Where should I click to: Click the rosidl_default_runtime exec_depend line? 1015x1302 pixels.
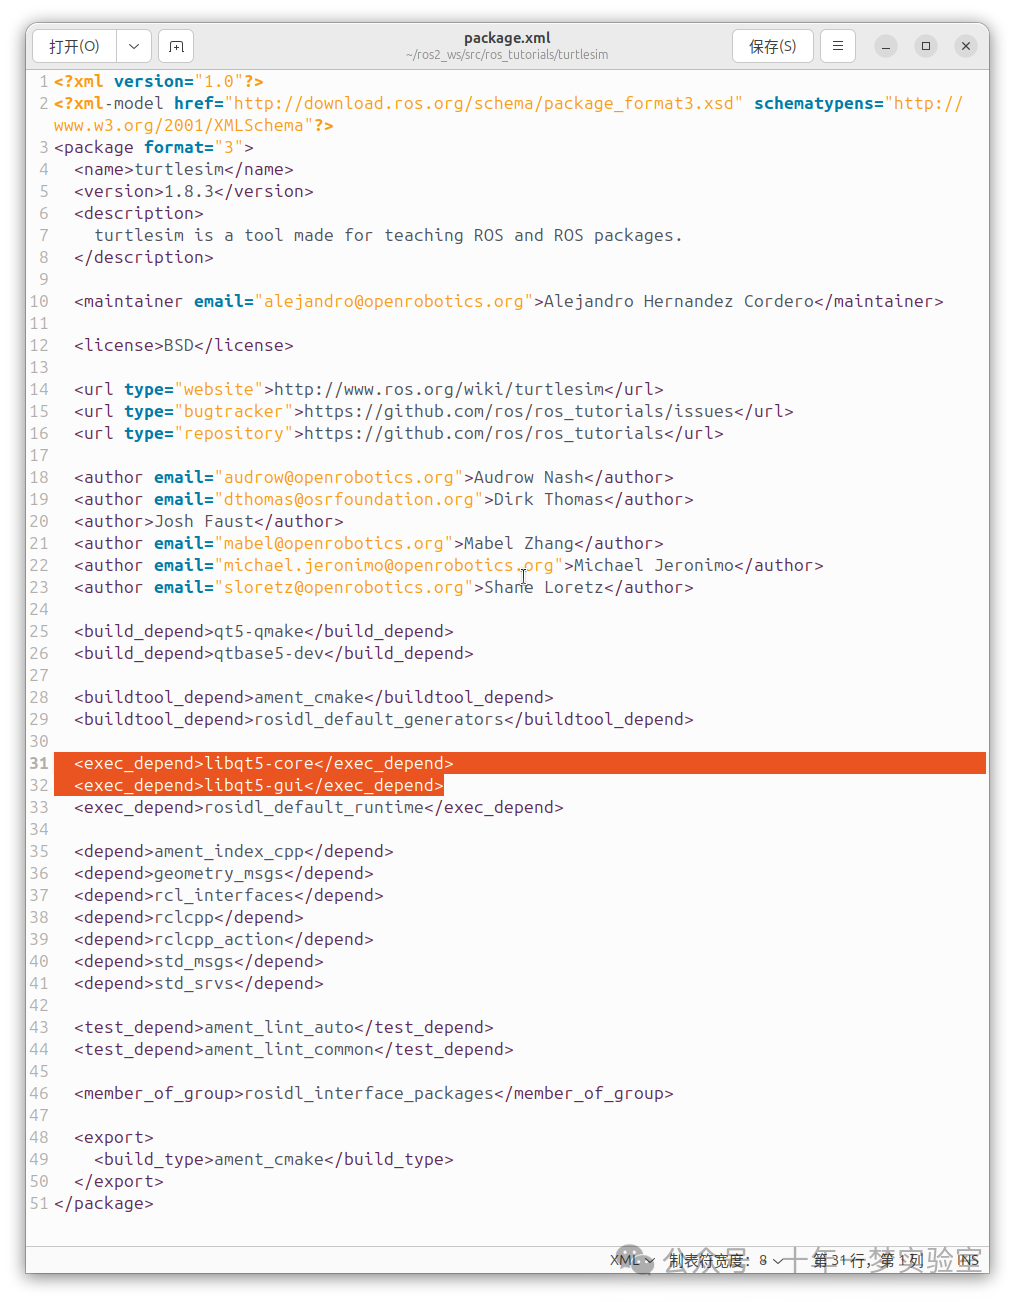click(319, 807)
